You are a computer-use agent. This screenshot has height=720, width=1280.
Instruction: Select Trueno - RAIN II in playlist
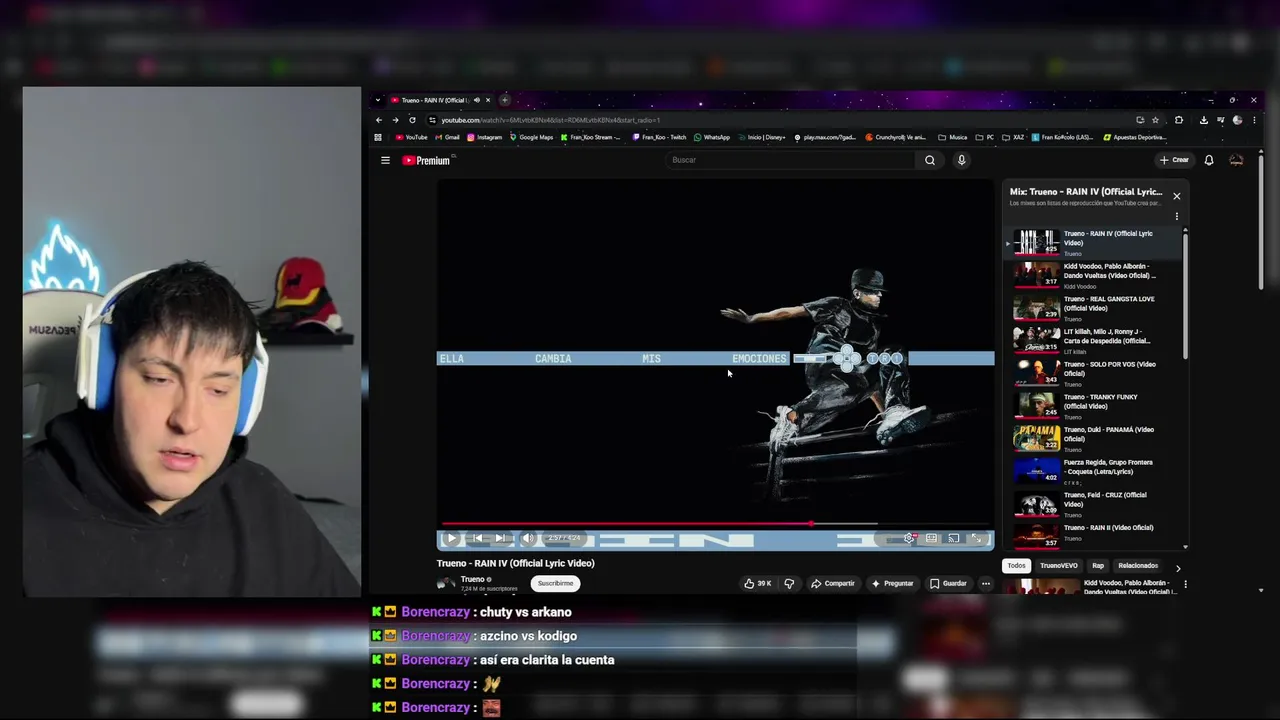1095,534
